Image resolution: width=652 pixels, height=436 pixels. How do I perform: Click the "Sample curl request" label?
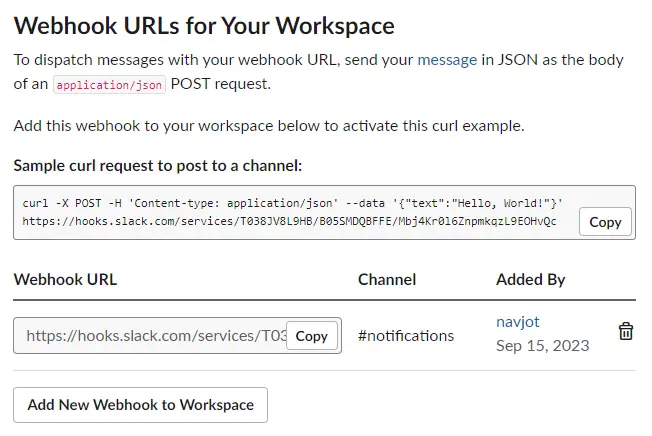click(157, 165)
